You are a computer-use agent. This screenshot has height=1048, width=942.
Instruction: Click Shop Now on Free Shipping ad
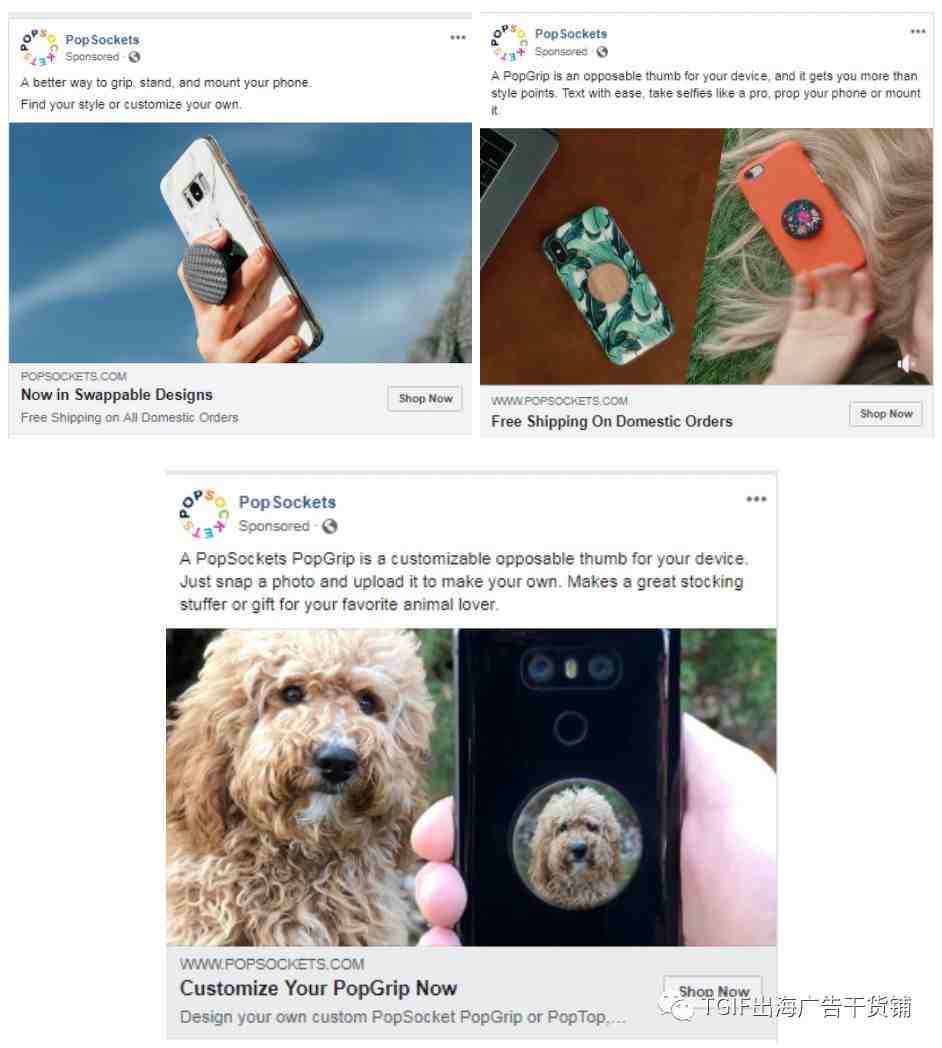point(886,414)
